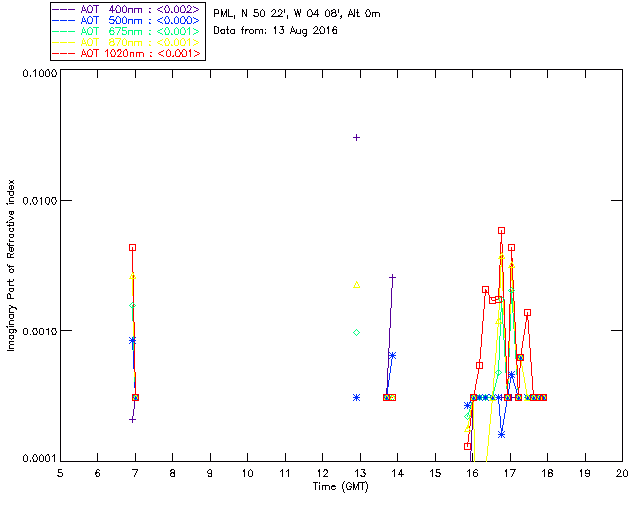Click the "Data from: 13 Aug 2016" text
640x512 pixels.
pyautogui.click(x=276, y=31)
